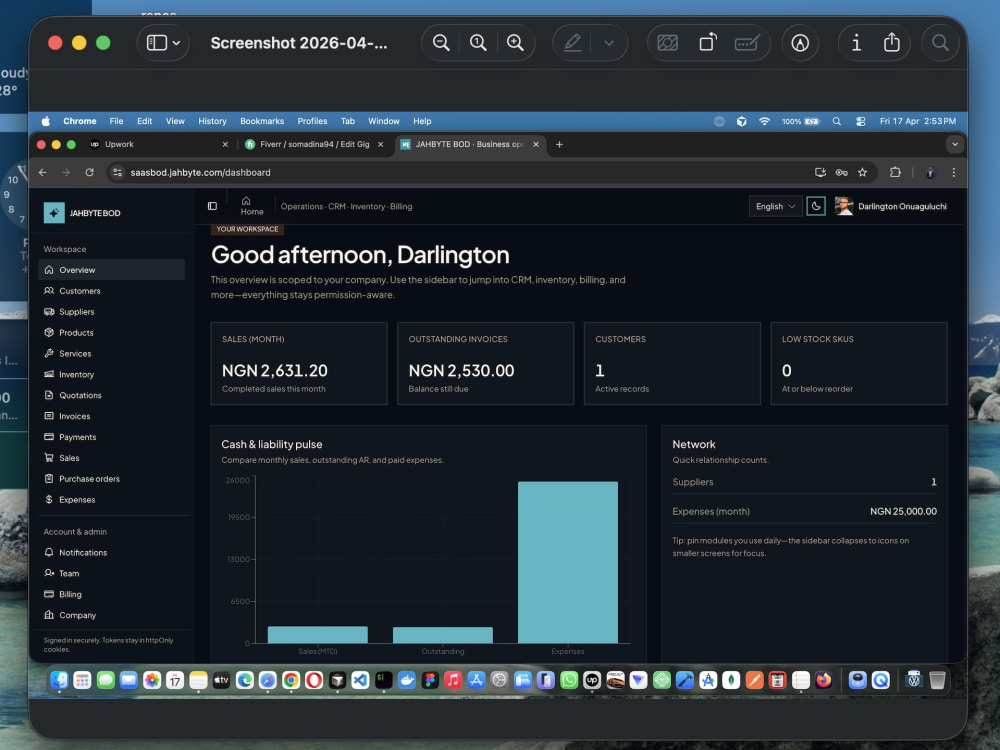Image resolution: width=1000 pixels, height=750 pixels.
Task: Select Overview in the sidebar
Action: 112,270
